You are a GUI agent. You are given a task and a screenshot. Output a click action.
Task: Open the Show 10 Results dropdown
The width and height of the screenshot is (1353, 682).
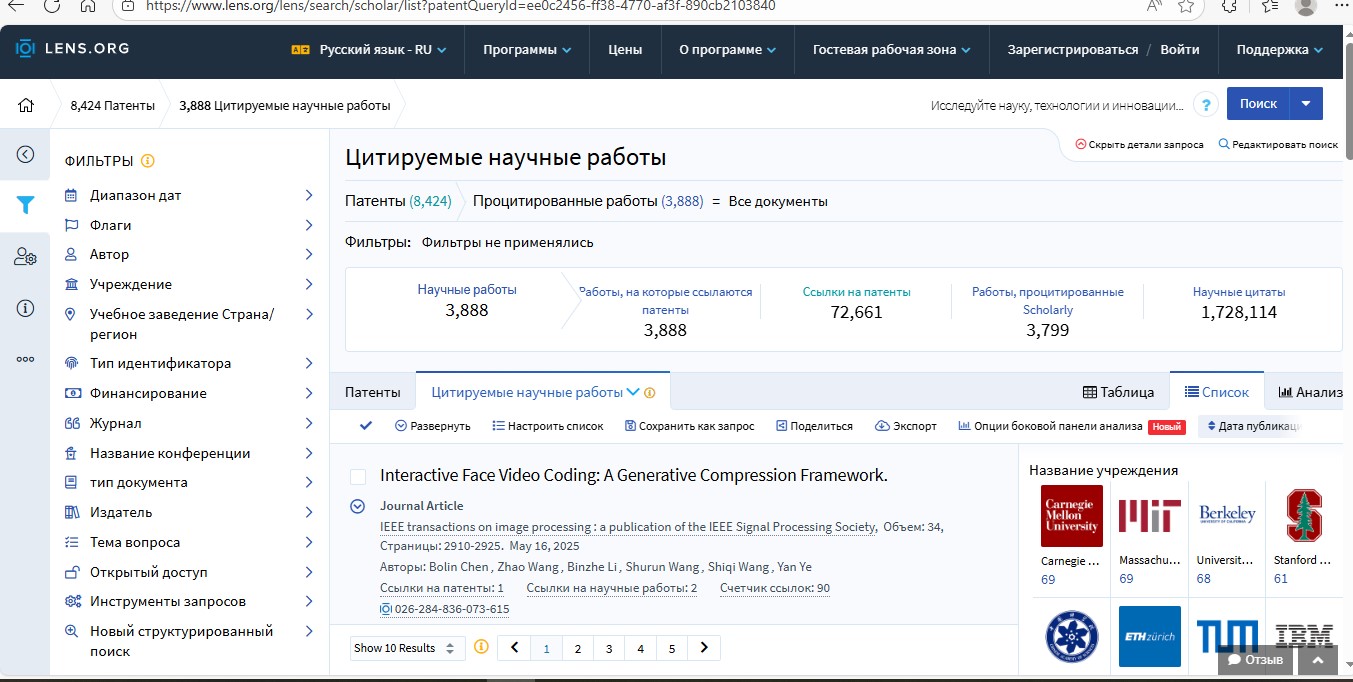coord(407,648)
